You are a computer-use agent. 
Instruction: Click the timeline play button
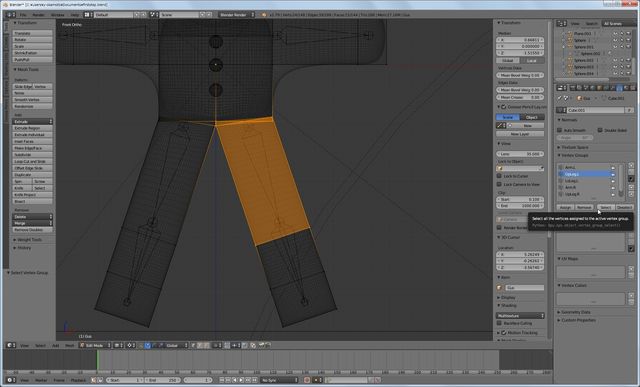coord(241,380)
